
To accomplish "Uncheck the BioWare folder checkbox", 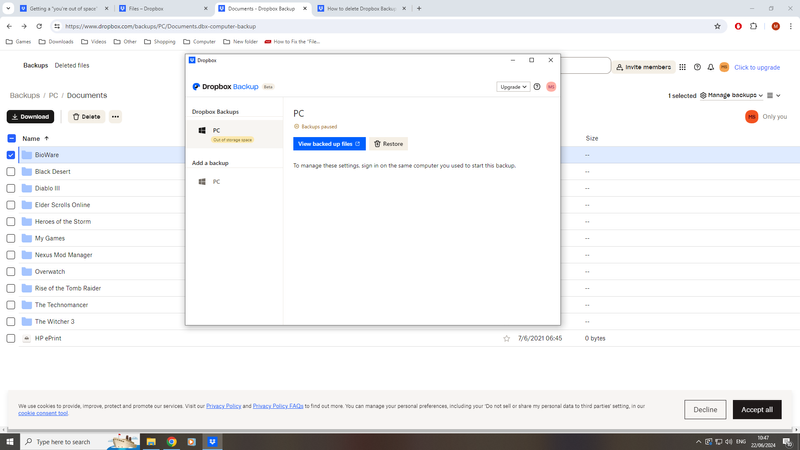I will coord(11,155).
